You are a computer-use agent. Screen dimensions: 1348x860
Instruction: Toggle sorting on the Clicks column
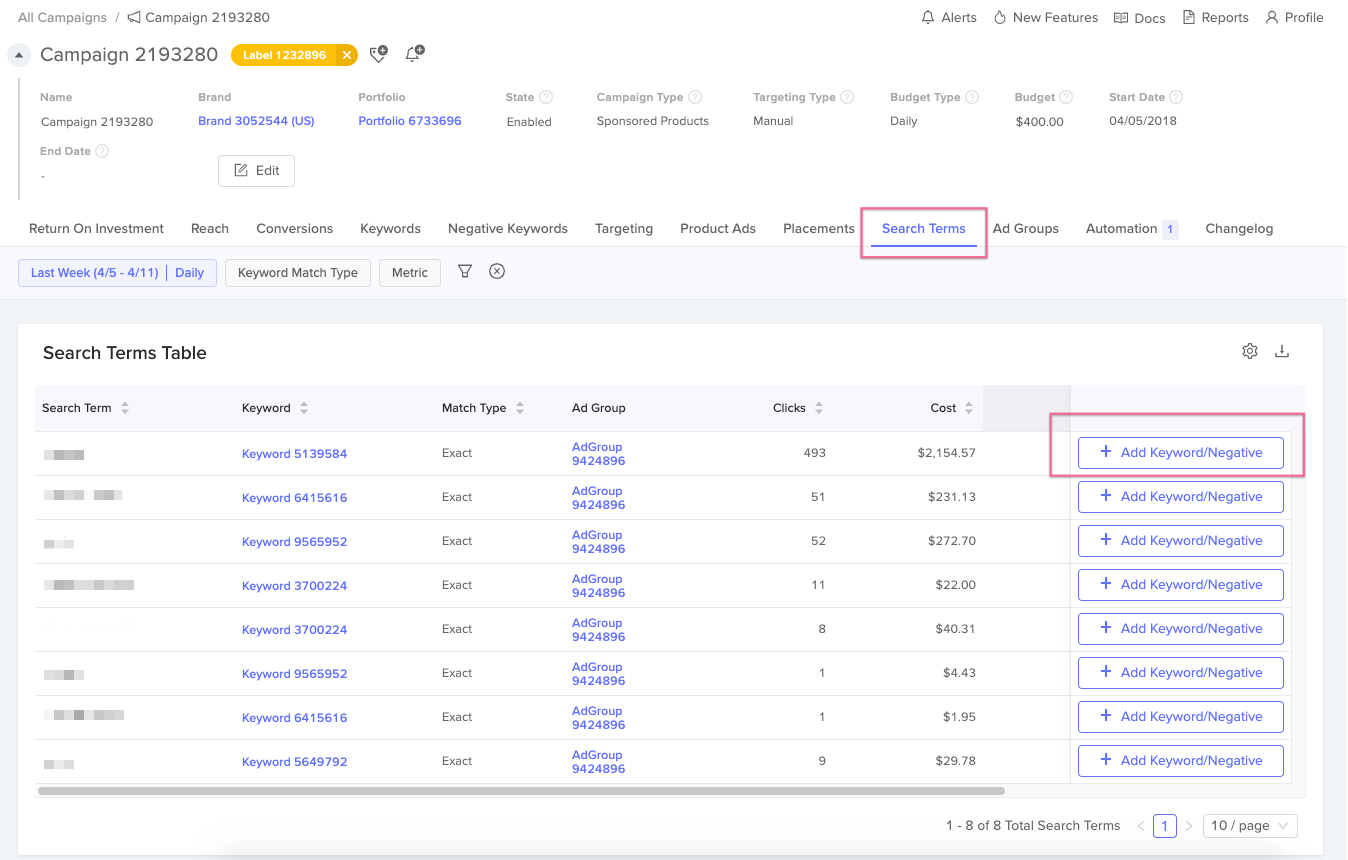pos(819,407)
